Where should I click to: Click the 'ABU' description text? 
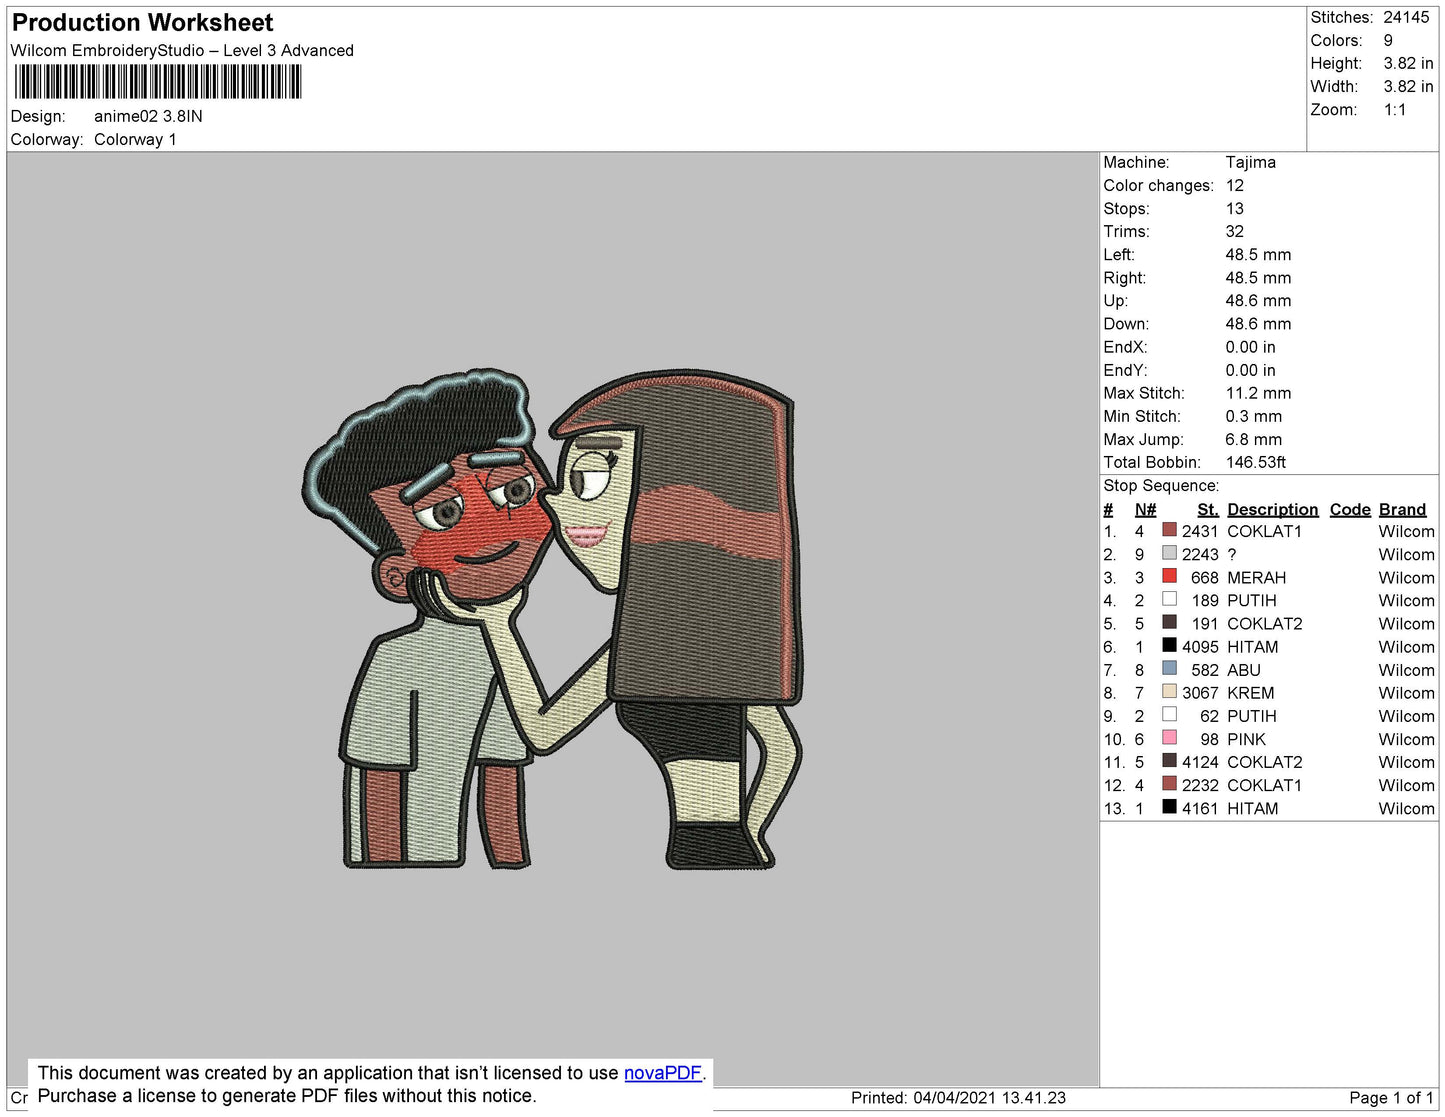[1243, 670]
